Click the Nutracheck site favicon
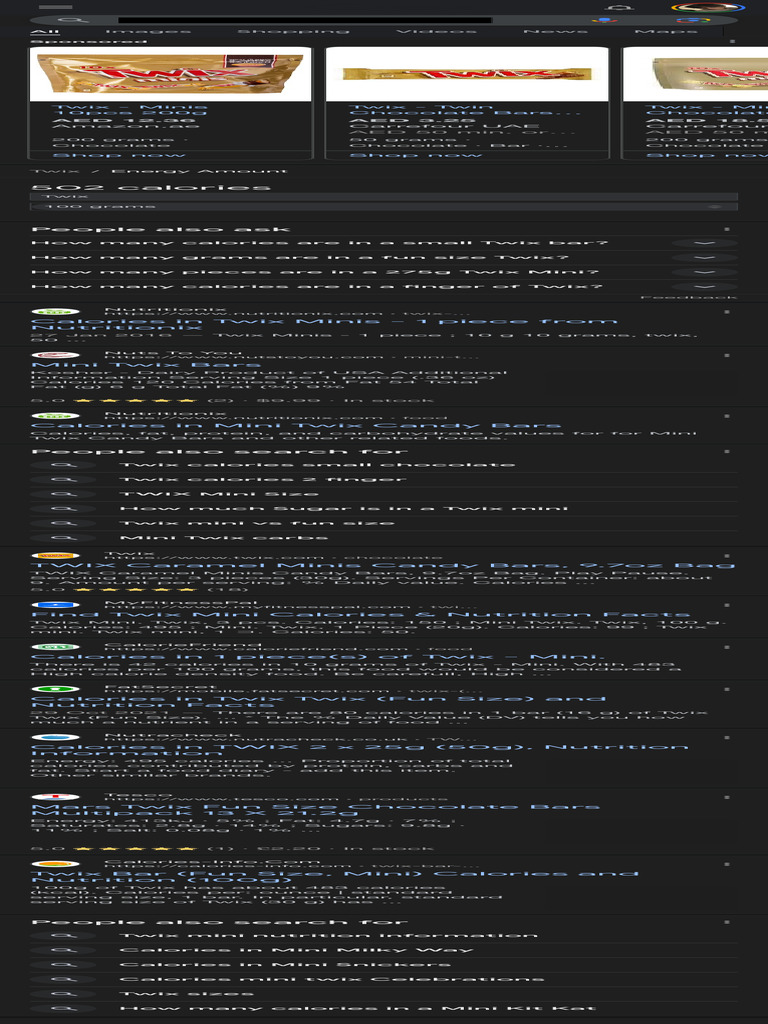This screenshot has width=768, height=1024. (56, 737)
